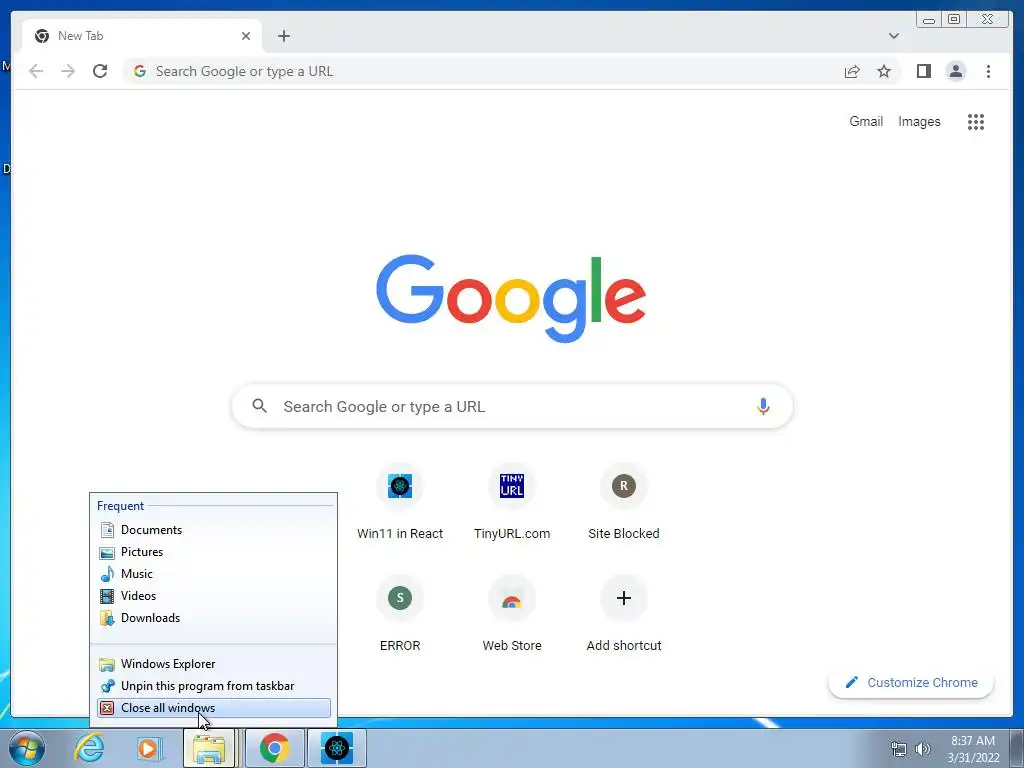Open the Chrome three-dot menu
This screenshot has height=768, width=1024.
pyautogui.click(x=988, y=71)
